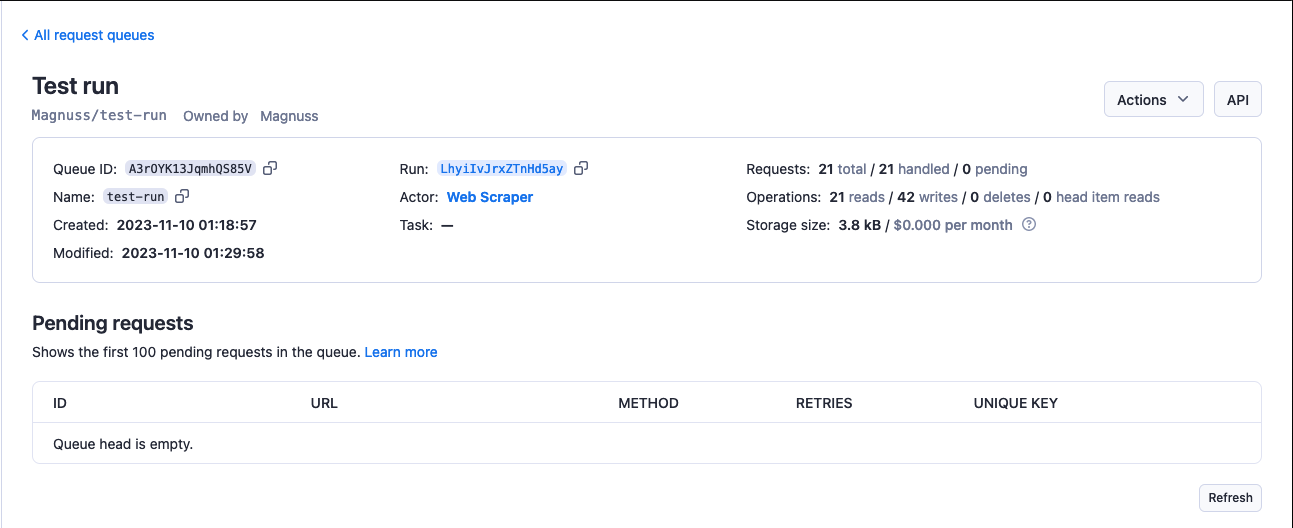Copy the test-run name value
1293x528 pixels.
click(182, 197)
